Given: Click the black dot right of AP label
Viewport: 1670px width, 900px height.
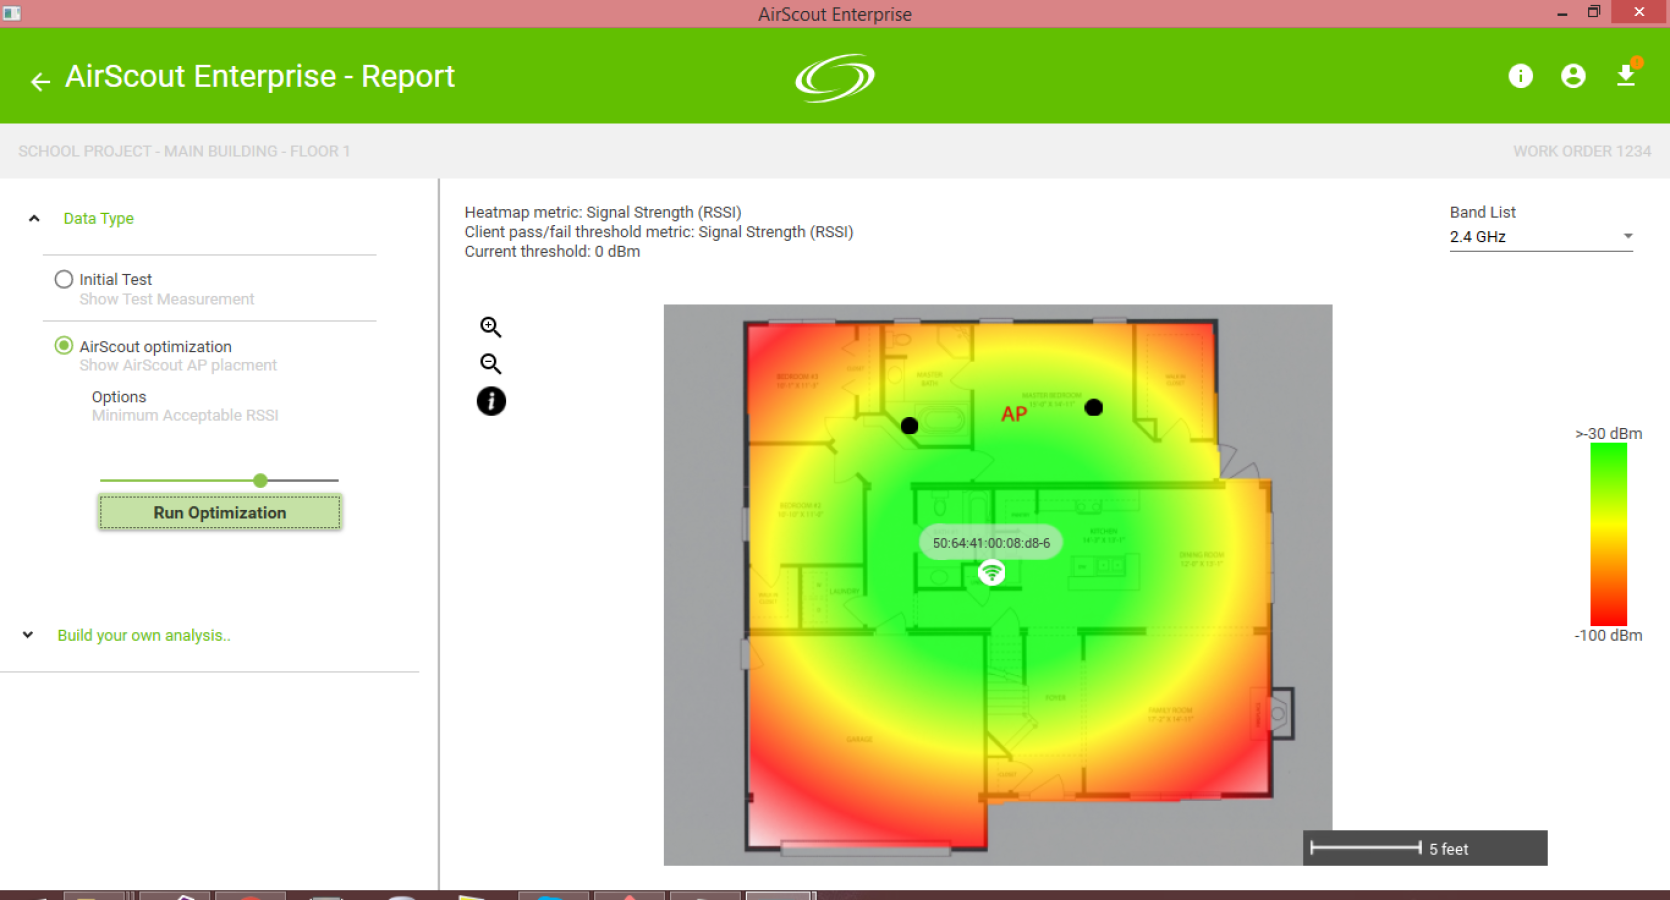Looking at the screenshot, I should click(x=1094, y=408).
